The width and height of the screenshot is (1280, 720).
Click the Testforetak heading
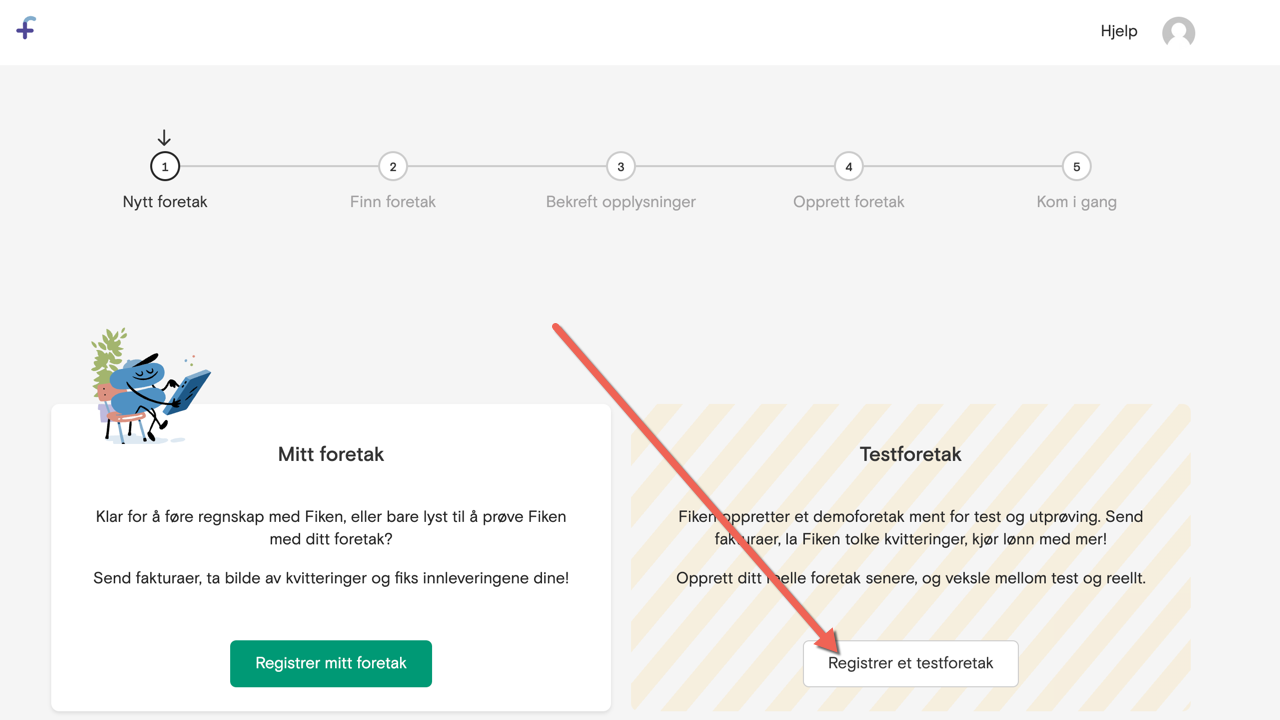(911, 454)
